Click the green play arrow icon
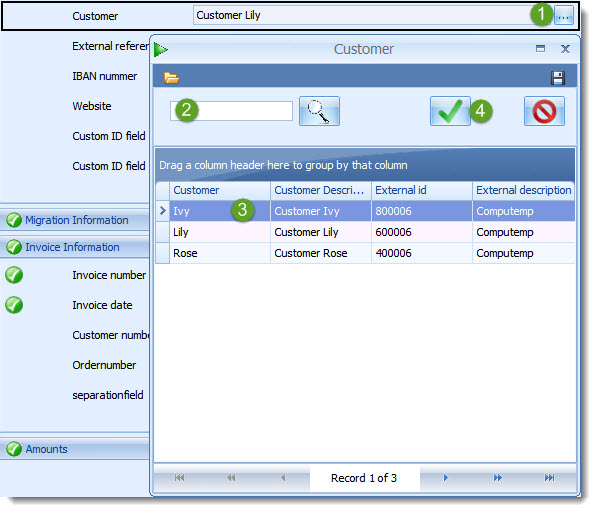 tap(161, 50)
